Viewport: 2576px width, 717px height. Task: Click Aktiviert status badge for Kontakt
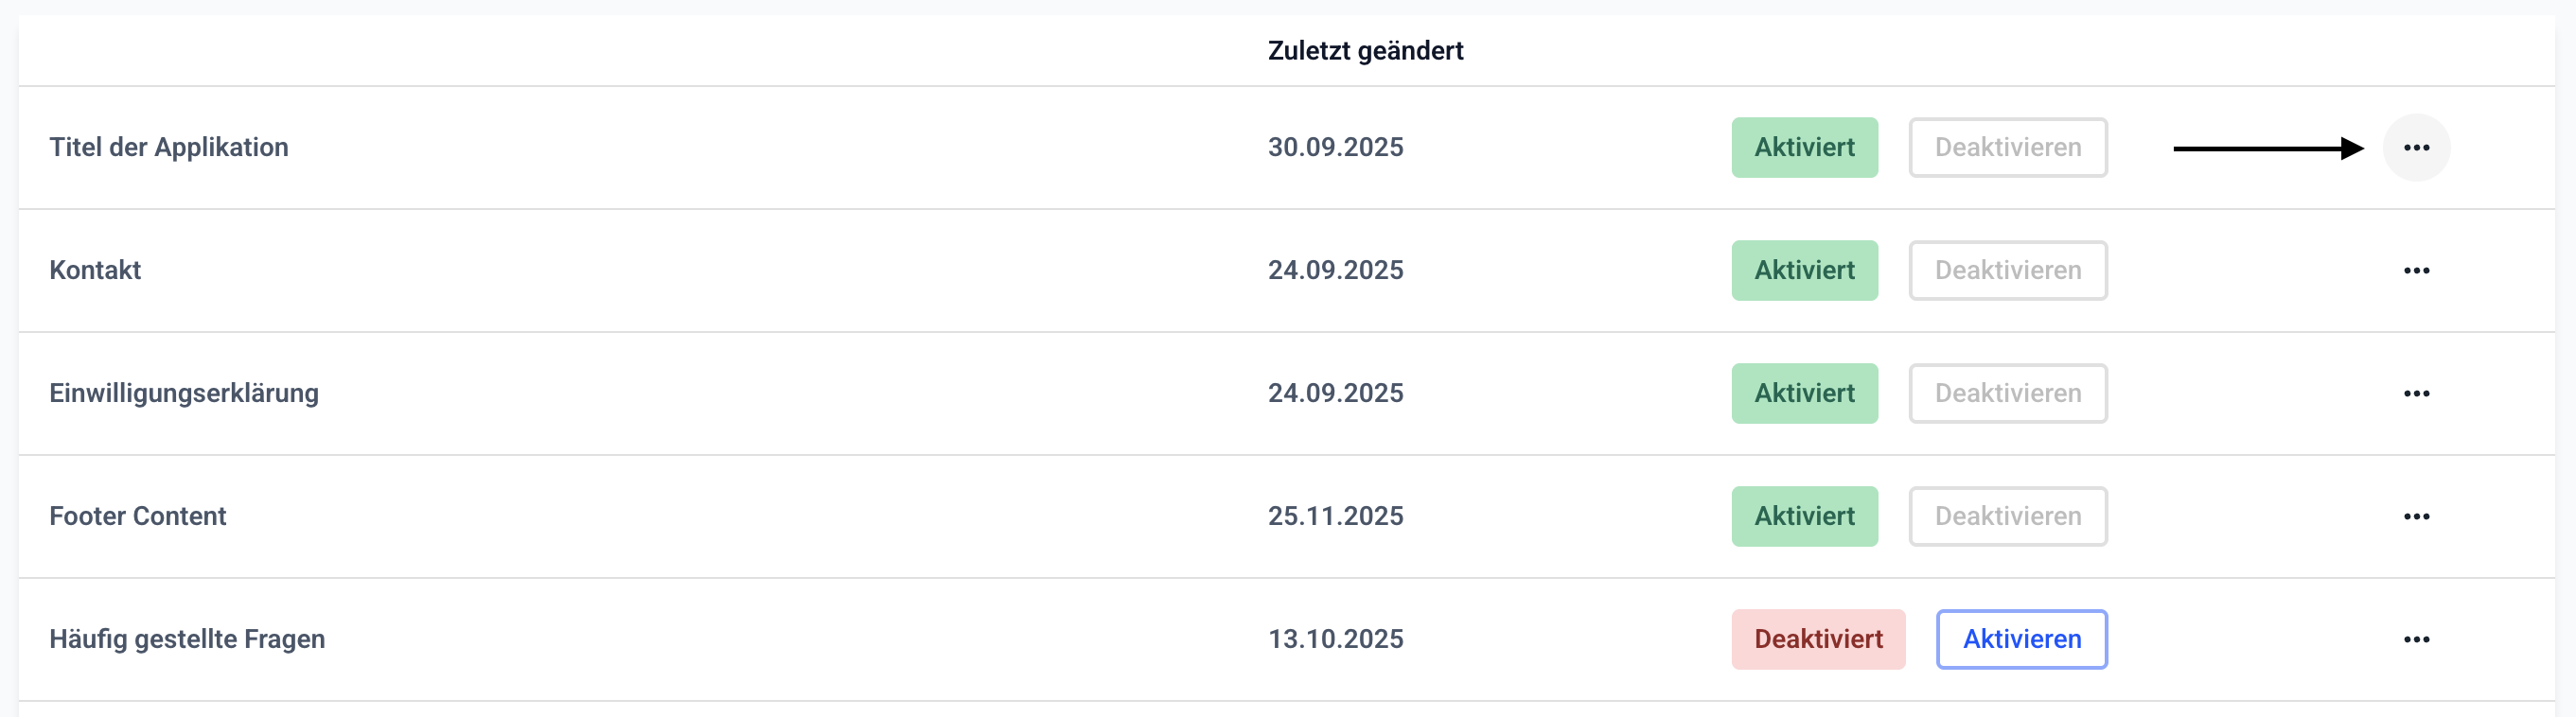pyautogui.click(x=1804, y=271)
